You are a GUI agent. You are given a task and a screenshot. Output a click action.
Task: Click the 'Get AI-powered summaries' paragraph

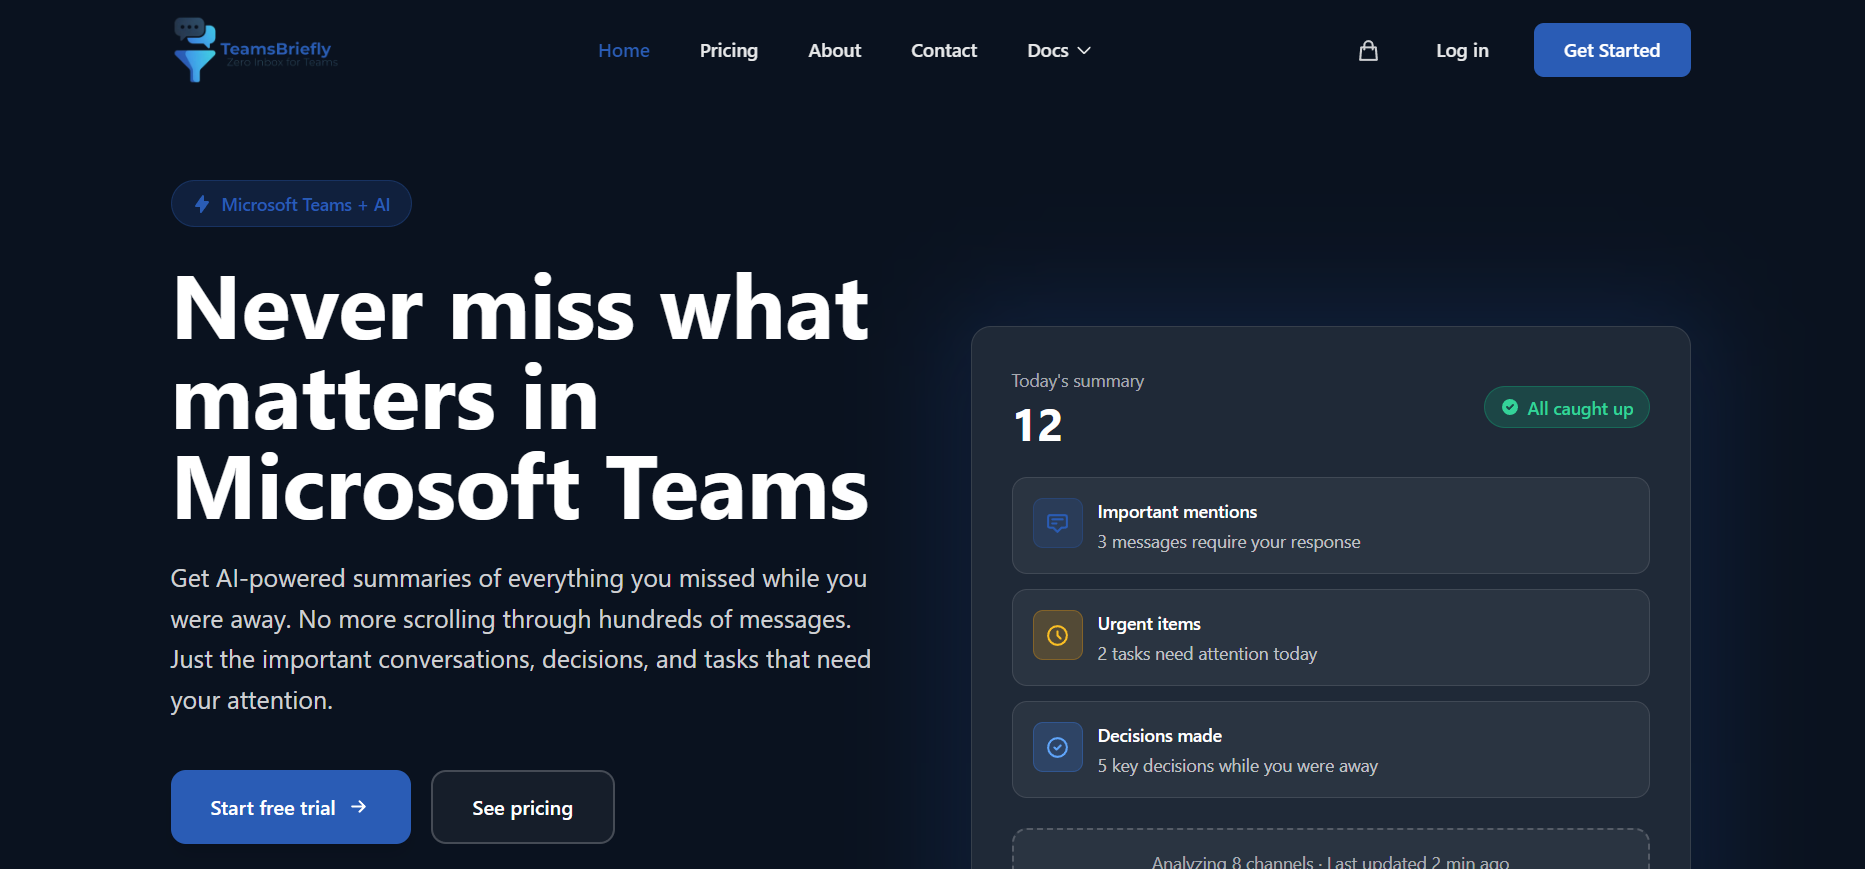click(521, 639)
